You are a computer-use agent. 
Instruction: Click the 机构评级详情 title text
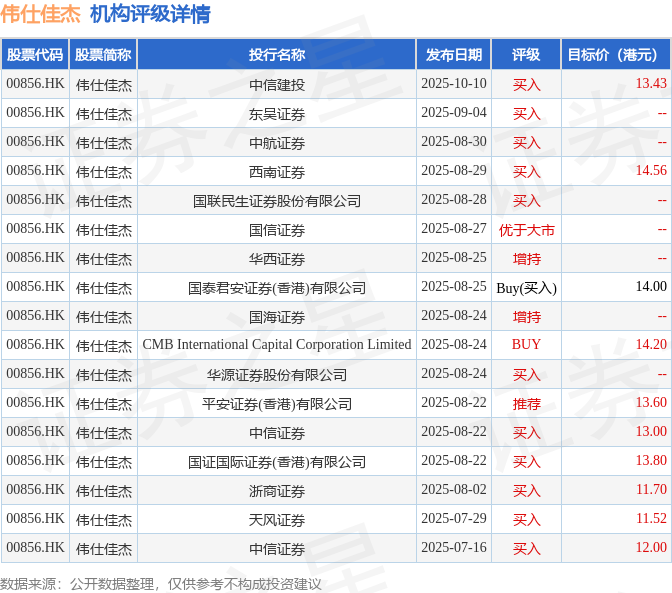tap(150, 14)
